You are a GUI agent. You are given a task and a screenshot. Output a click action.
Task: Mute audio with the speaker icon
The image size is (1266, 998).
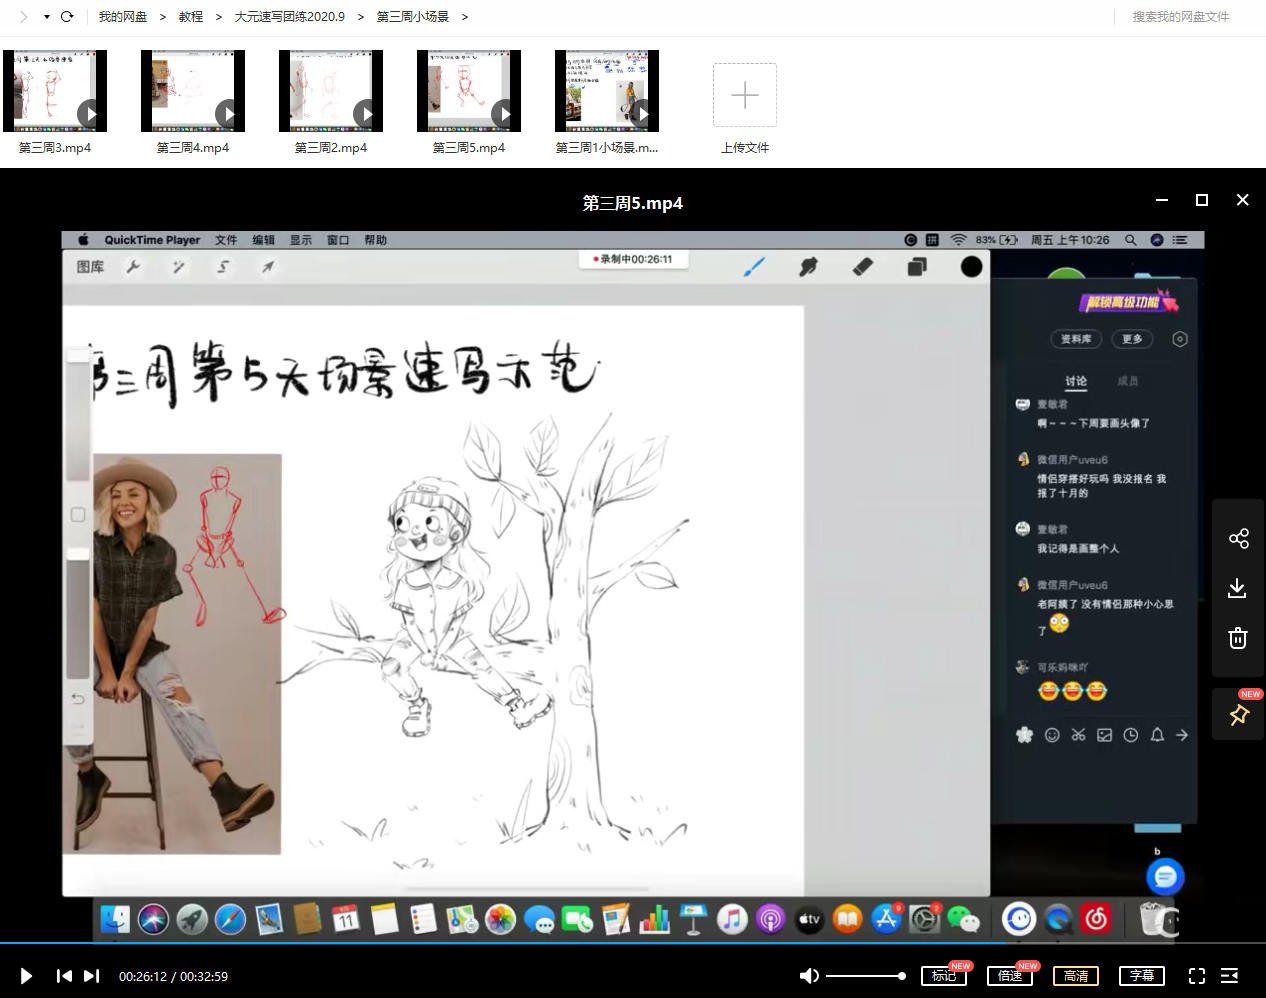pyautogui.click(x=808, y=975)
